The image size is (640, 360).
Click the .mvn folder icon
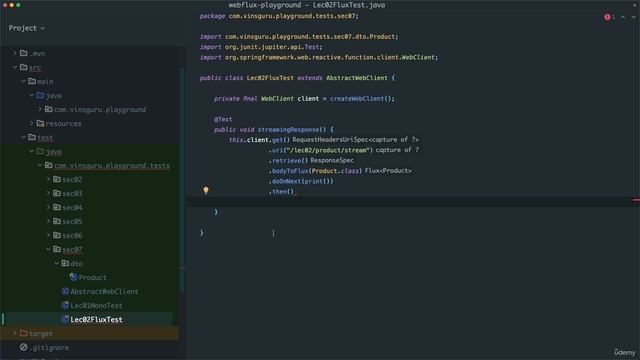pyautogui.click(x=24, y=53)
